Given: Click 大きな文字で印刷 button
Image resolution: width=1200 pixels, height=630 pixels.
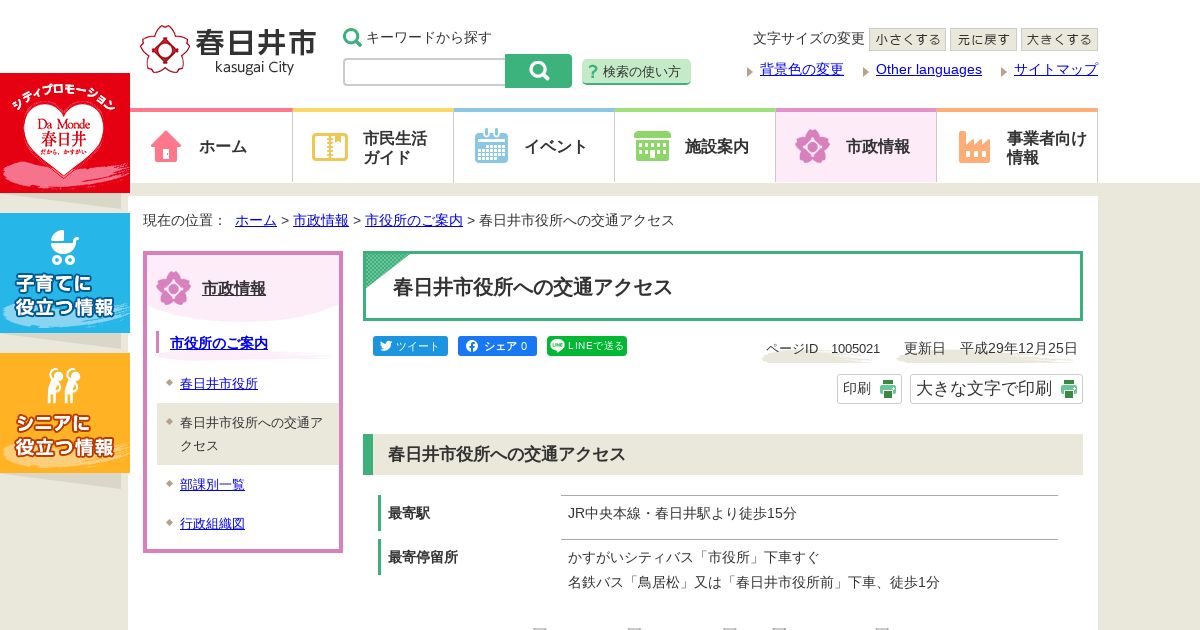Looking at the screenshot, I should 996,389.
